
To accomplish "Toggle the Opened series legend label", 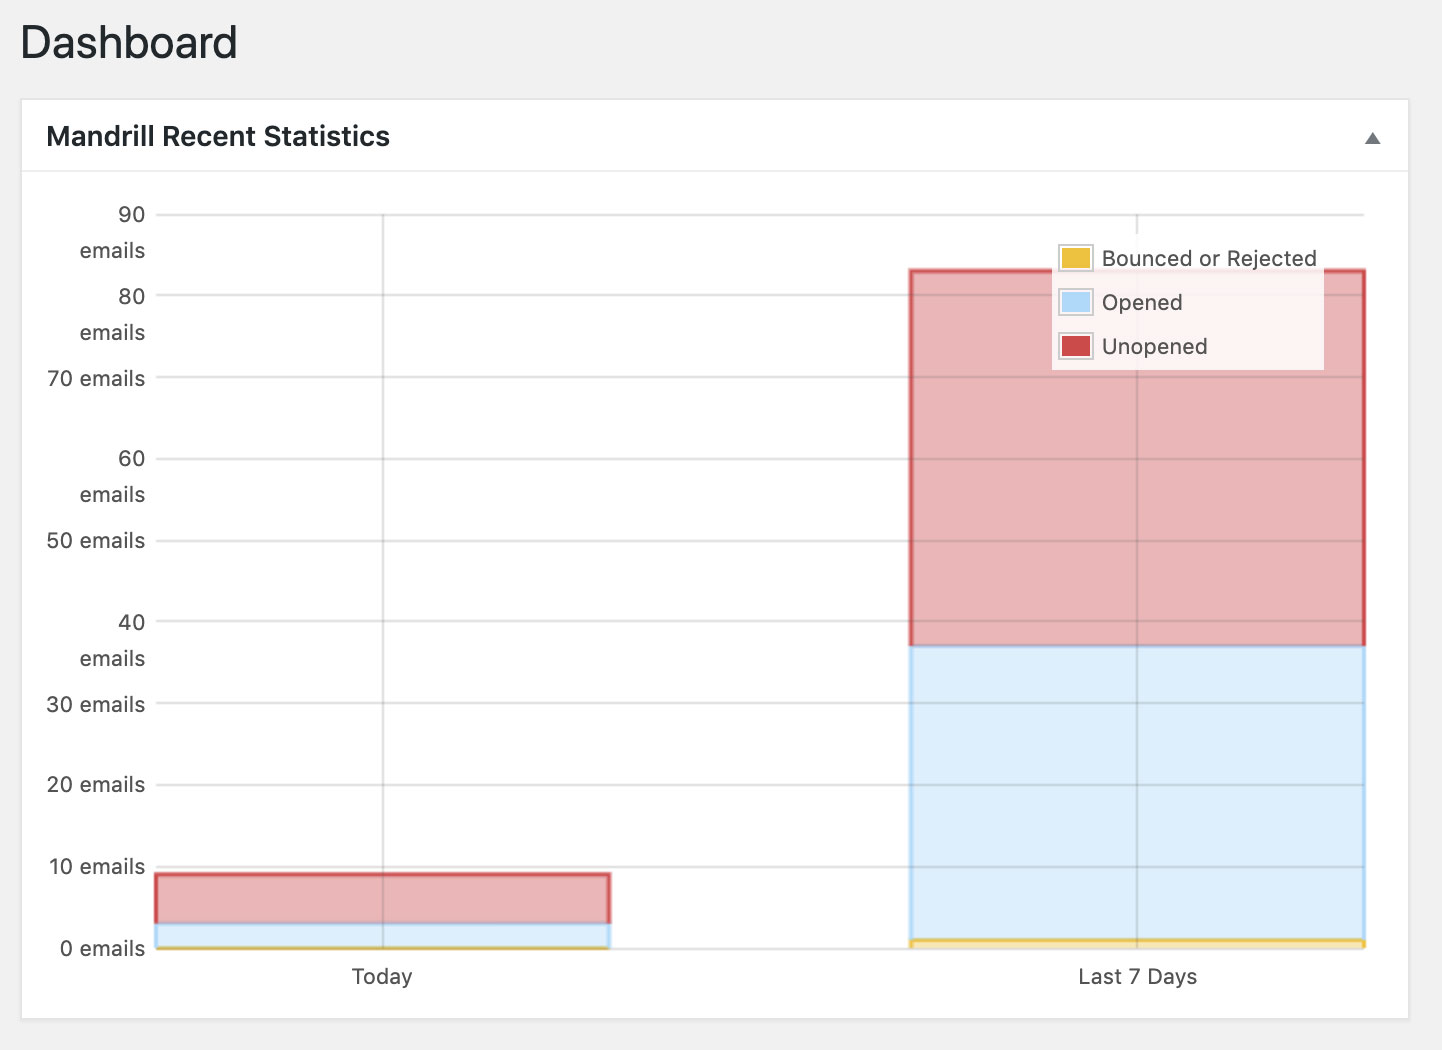I will pos(1141,302).
